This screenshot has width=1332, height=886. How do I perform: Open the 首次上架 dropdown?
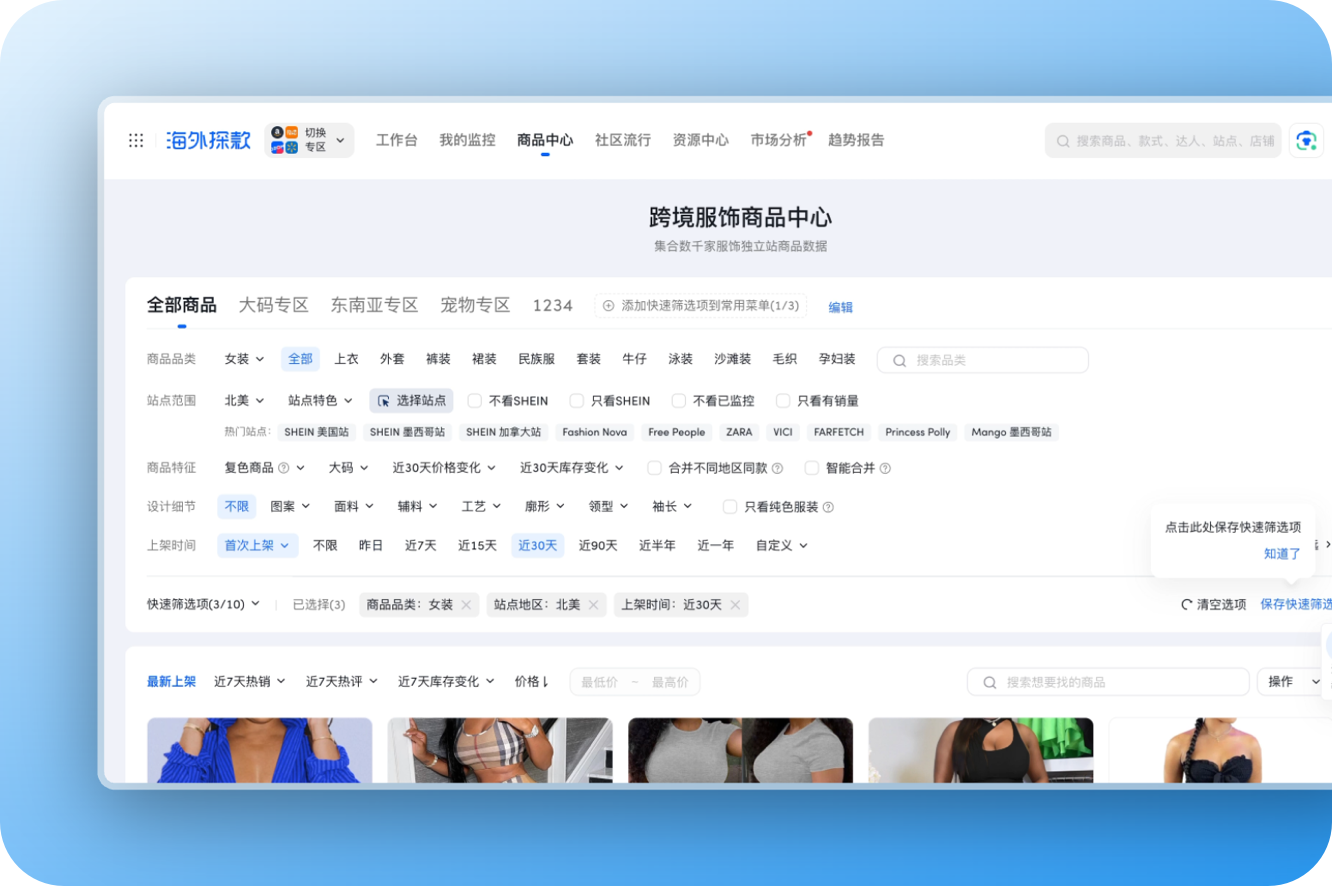[257, 546]
